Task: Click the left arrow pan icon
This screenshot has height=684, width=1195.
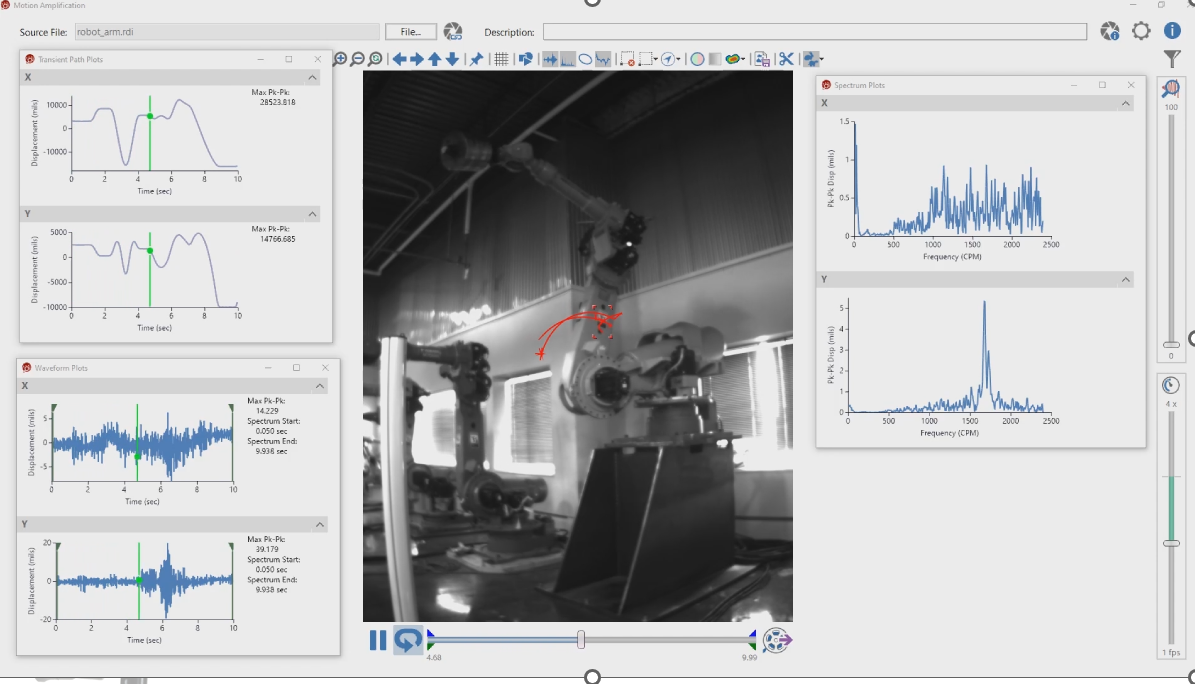Action: coord(399,59)
